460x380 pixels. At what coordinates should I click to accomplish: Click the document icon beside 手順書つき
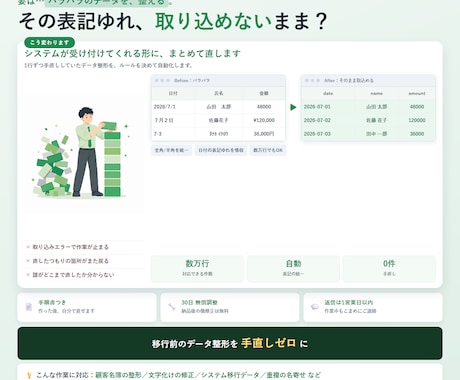point(29,307)
